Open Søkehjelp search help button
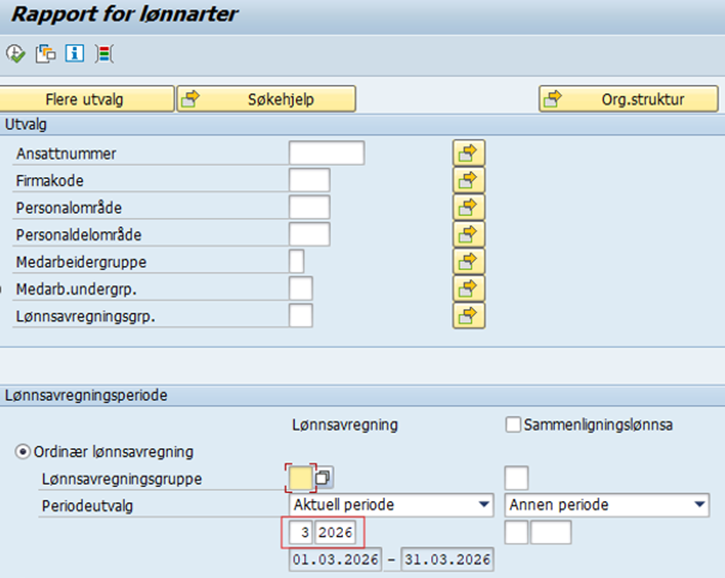Viewport: 725px width, 578px height. pos(266,99)
